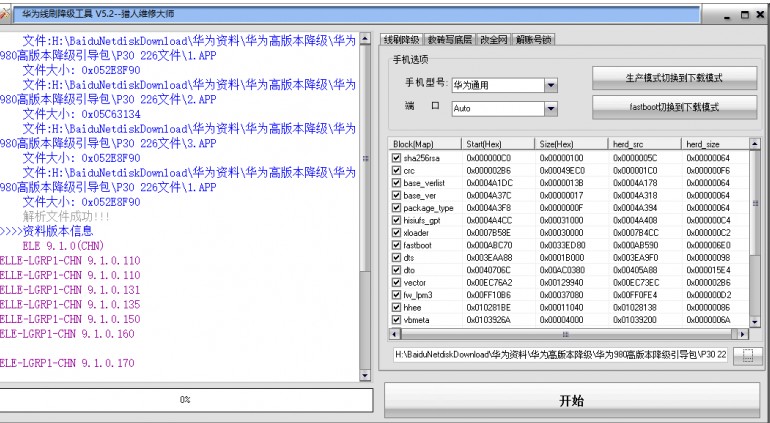
Task: Click table horizontal scroll right arrow
Action: pyautogui.click(x=743, y=334)
